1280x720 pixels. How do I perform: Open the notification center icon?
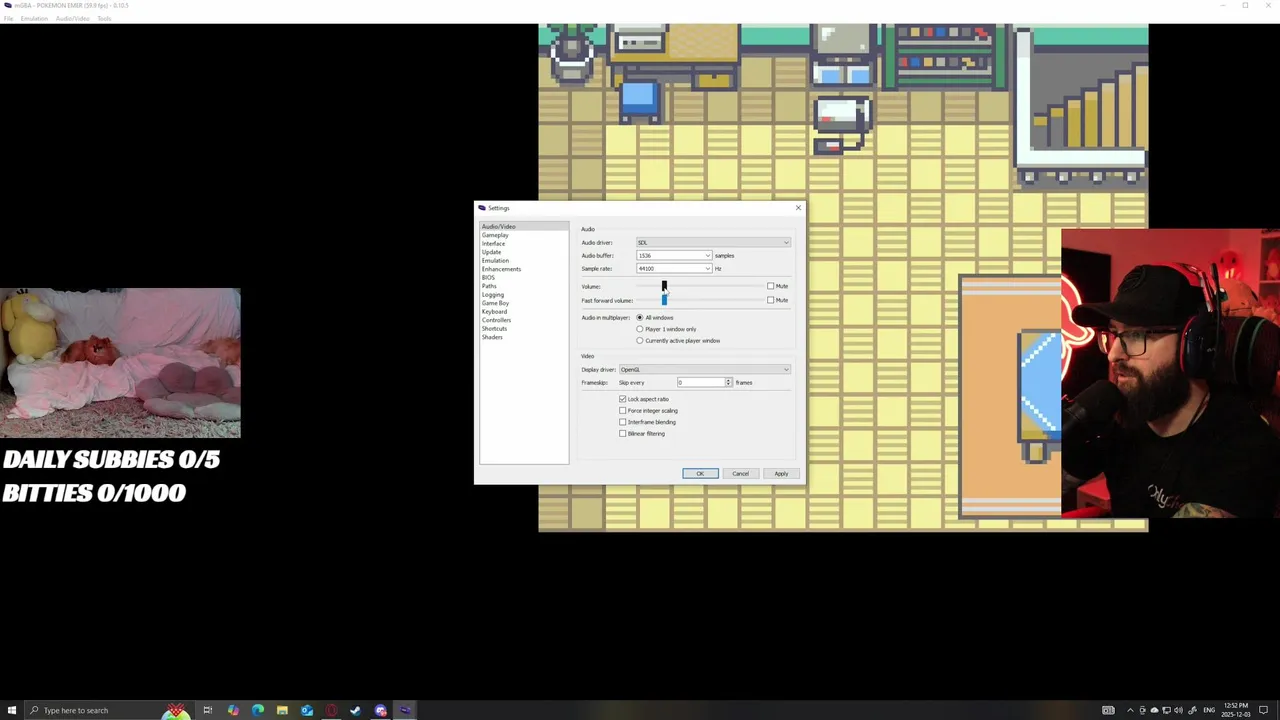pyautogui.click(x=1263, y=710)
